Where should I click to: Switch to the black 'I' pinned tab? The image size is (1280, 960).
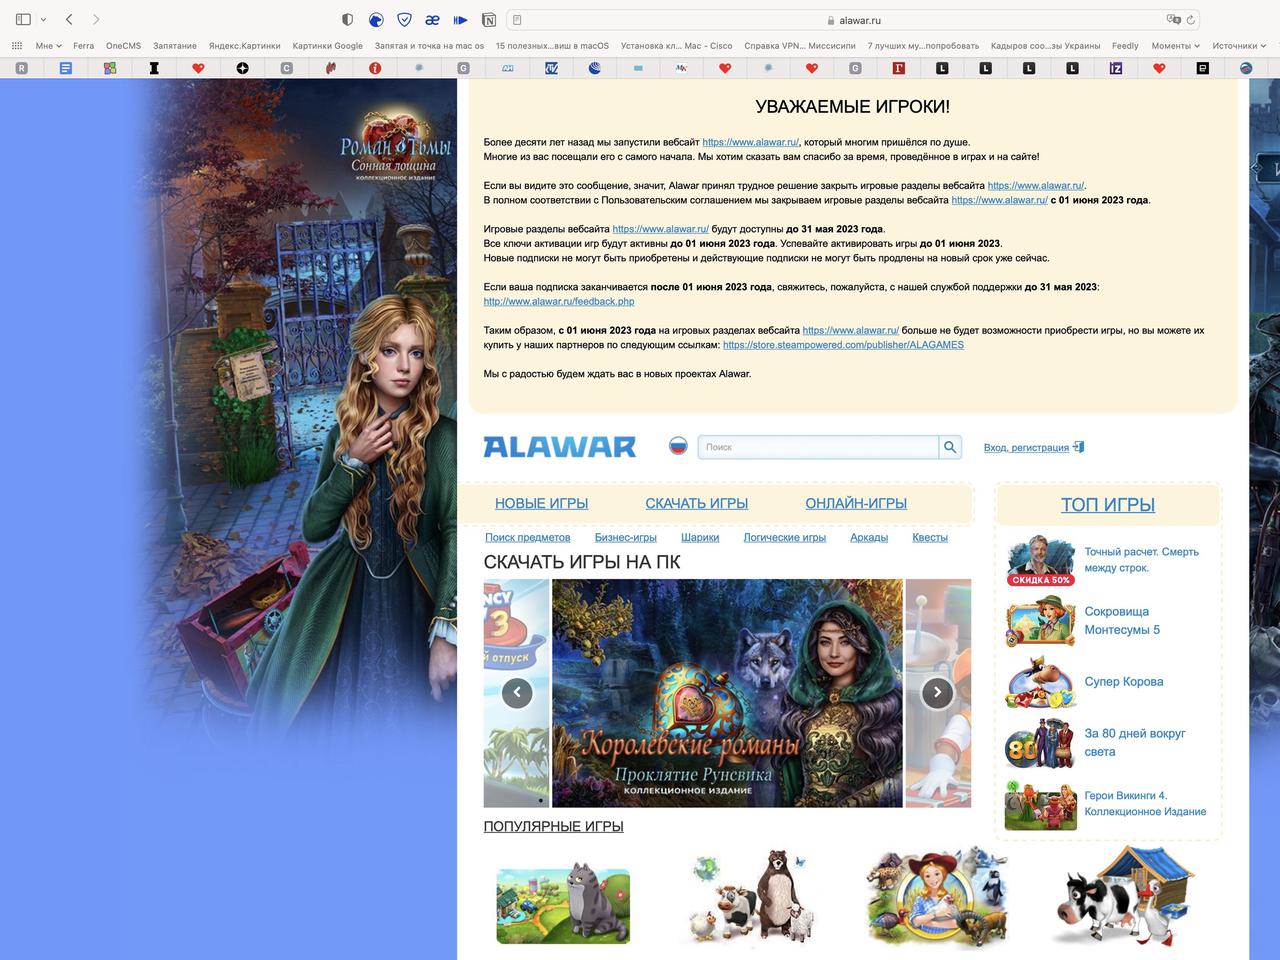click(154, 68)
